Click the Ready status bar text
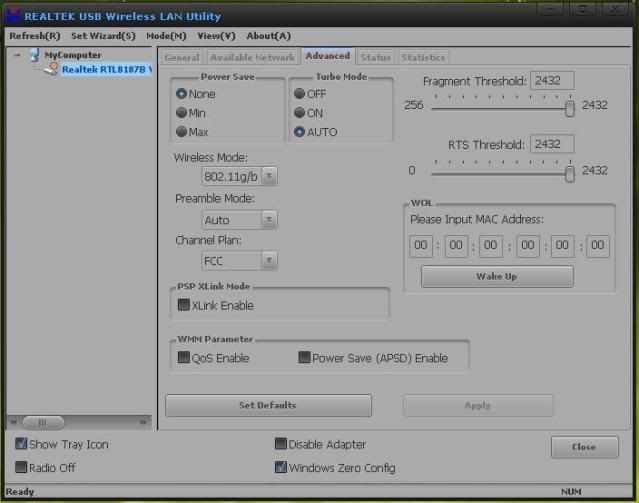 click(x=20, y=492)
